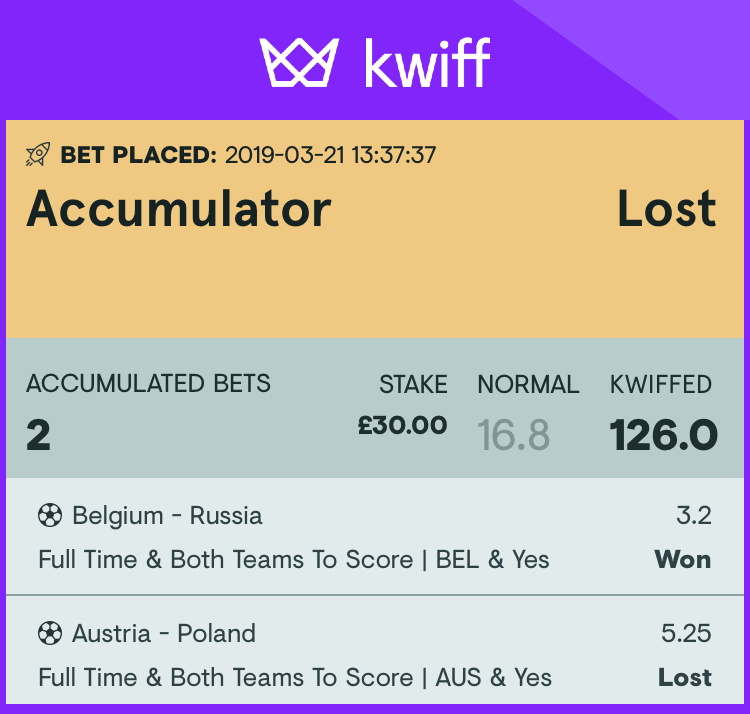Click the Lost status in the header
The width and height of the screenshot is (750, 714).
(x=667, y=209)
